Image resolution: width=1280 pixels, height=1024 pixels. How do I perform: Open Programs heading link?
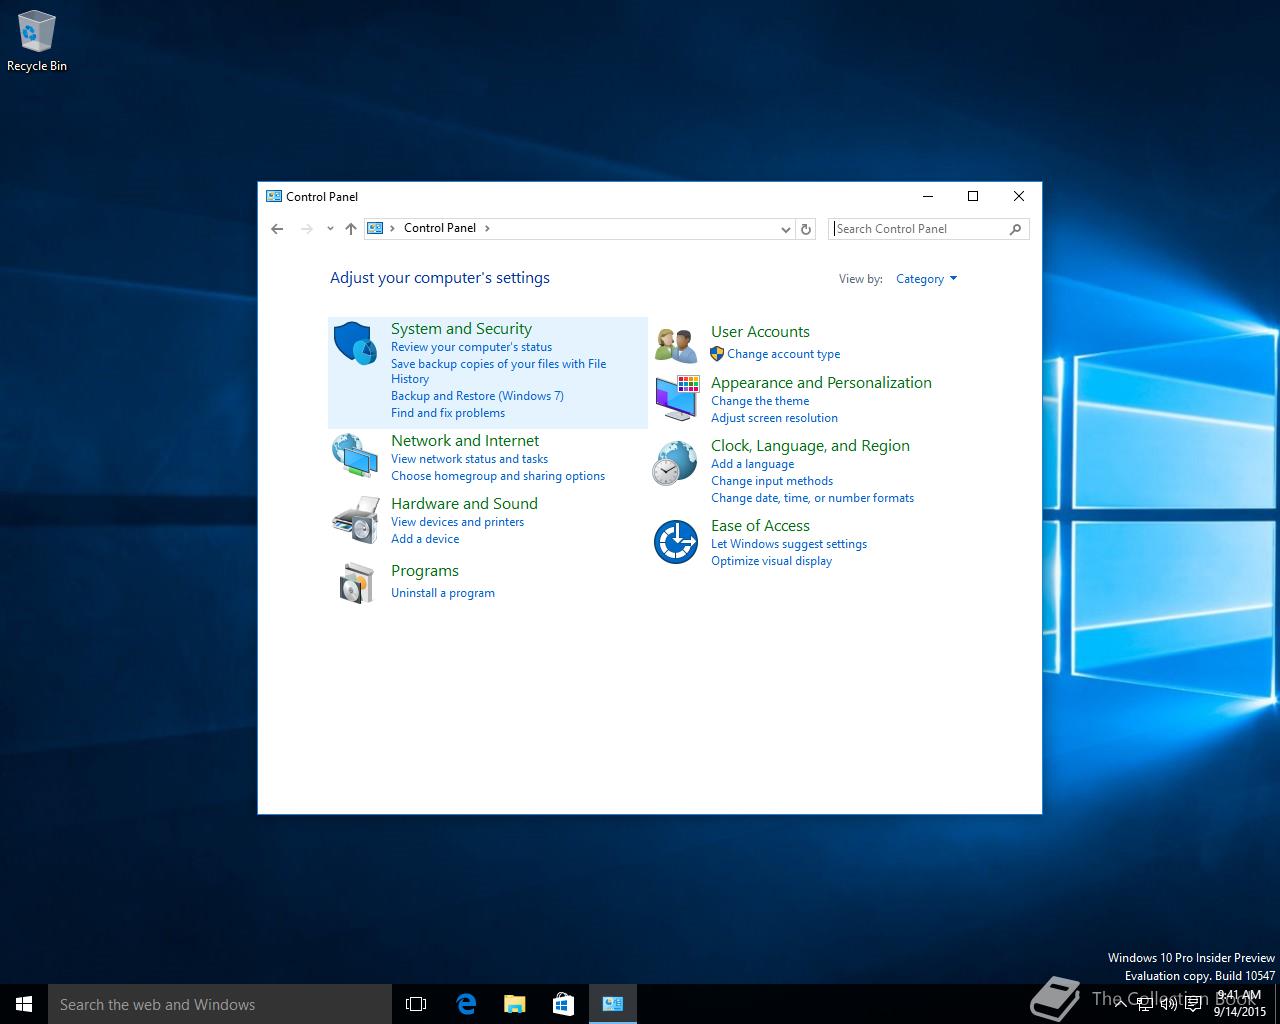tap(425, 571)
